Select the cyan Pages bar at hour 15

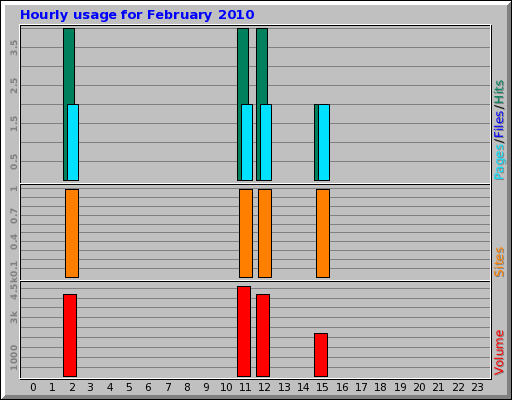coord(324,142)
